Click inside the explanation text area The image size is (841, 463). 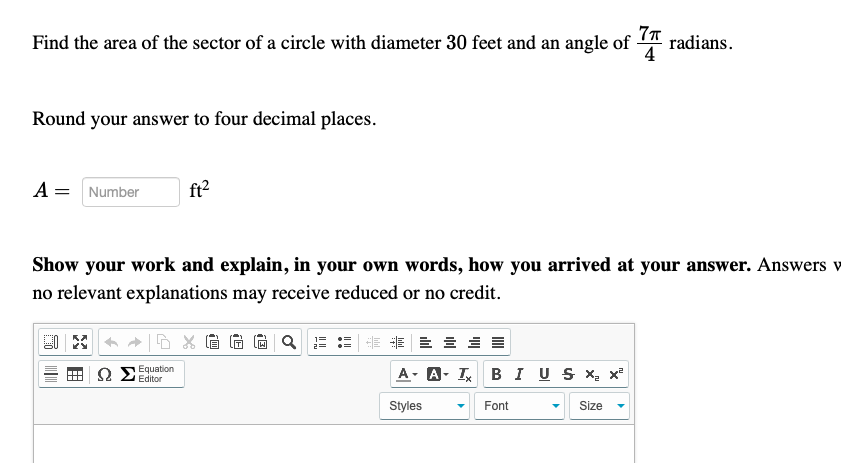334,444
